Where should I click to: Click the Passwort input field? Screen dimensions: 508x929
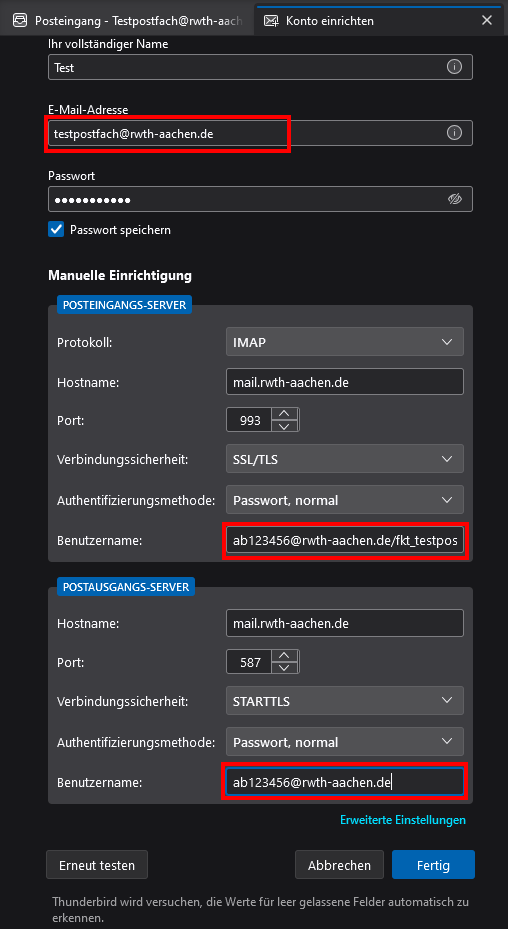[x=260, y=199]
